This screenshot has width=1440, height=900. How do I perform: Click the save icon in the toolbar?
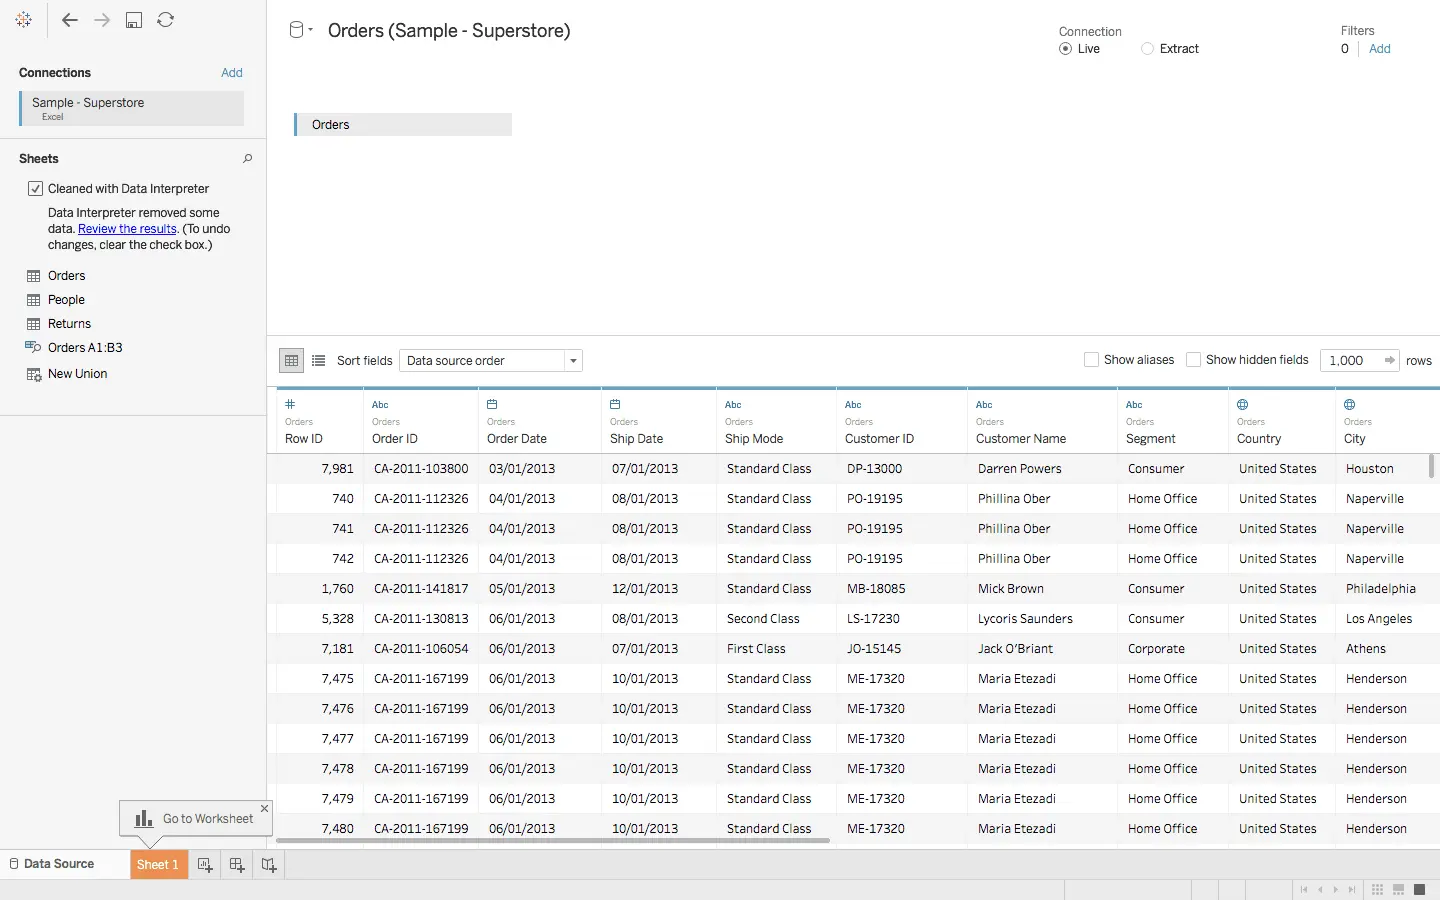pos(134,20)
